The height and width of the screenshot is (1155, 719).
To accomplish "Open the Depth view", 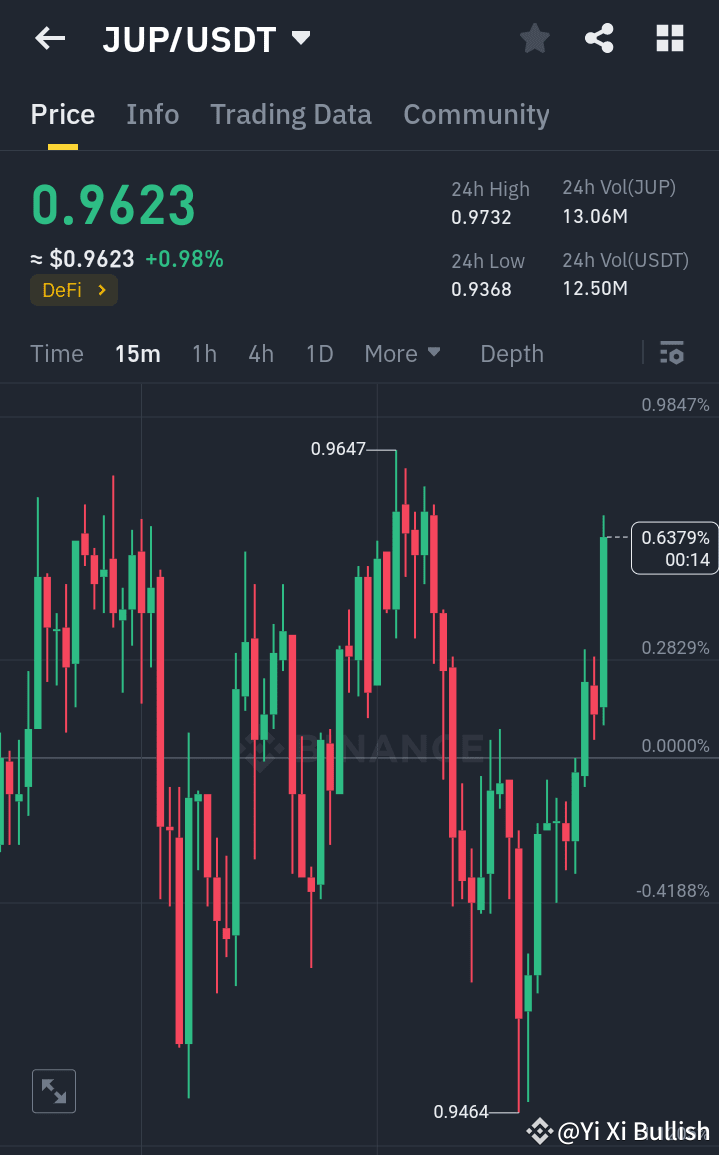I will 511,353.
